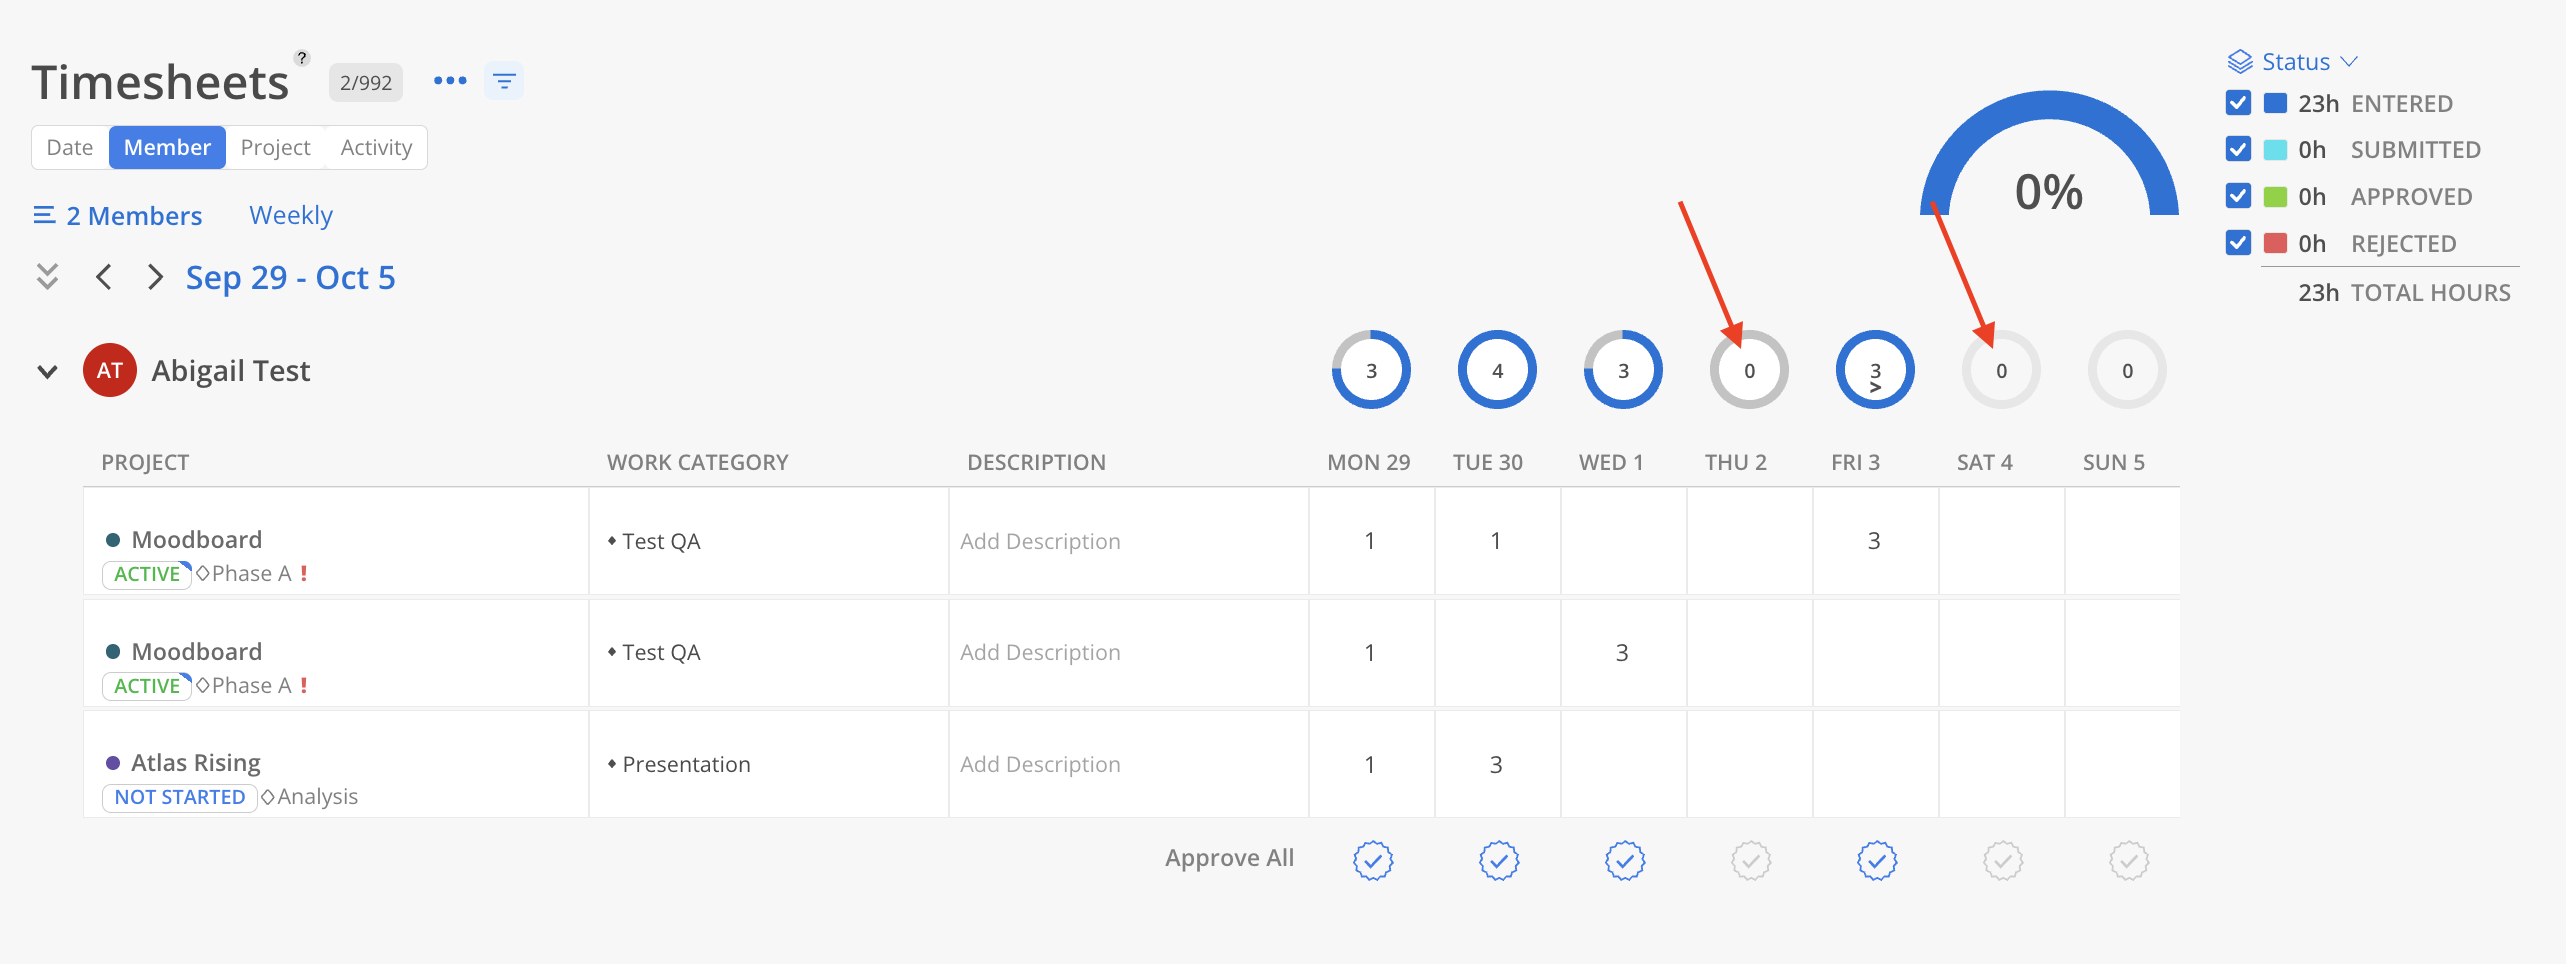Image resolution: width=2566 pixels, height=964 pixels.
Task: Uncheck the ENTERED status checkbox
Action: [x=2238, y=103]
